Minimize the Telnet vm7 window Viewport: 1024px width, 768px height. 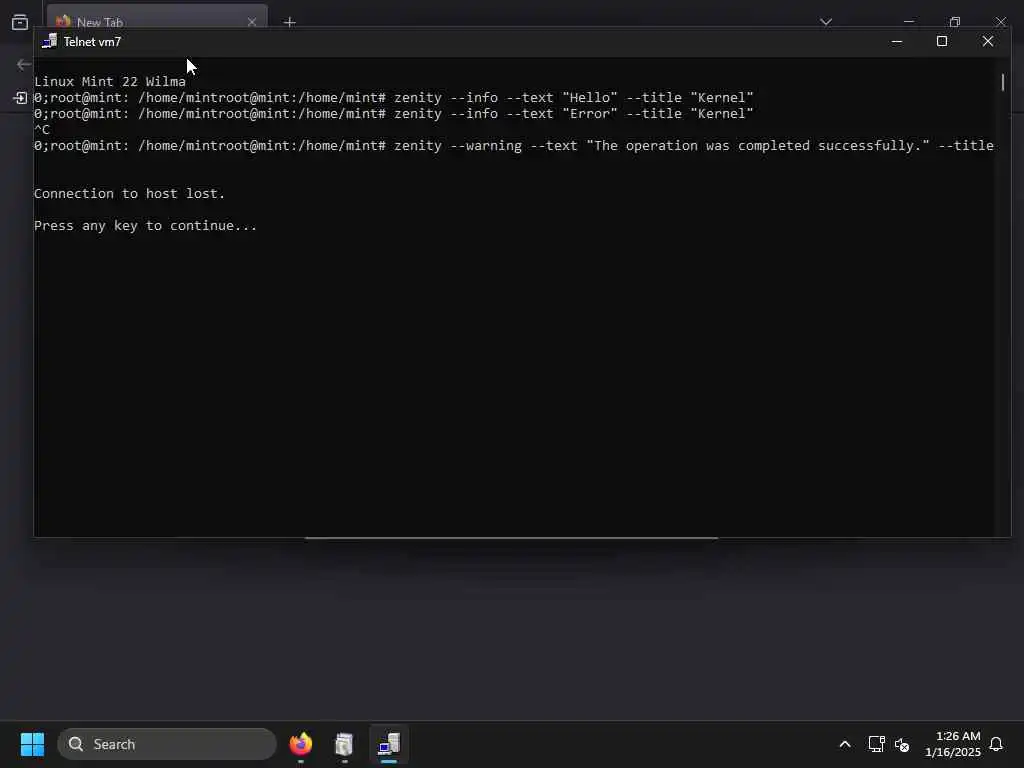[897, 41]
